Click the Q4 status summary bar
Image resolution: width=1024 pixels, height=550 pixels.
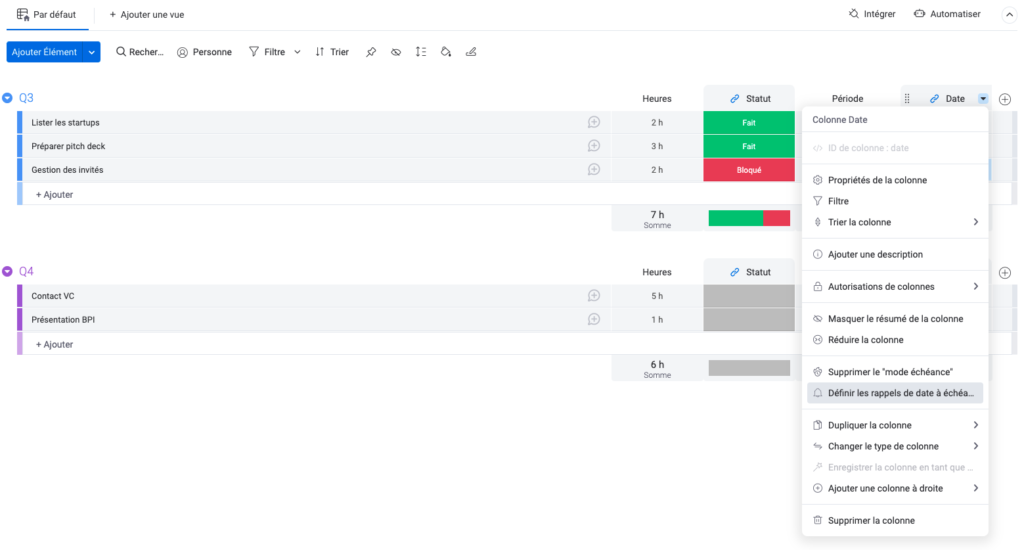749,368
